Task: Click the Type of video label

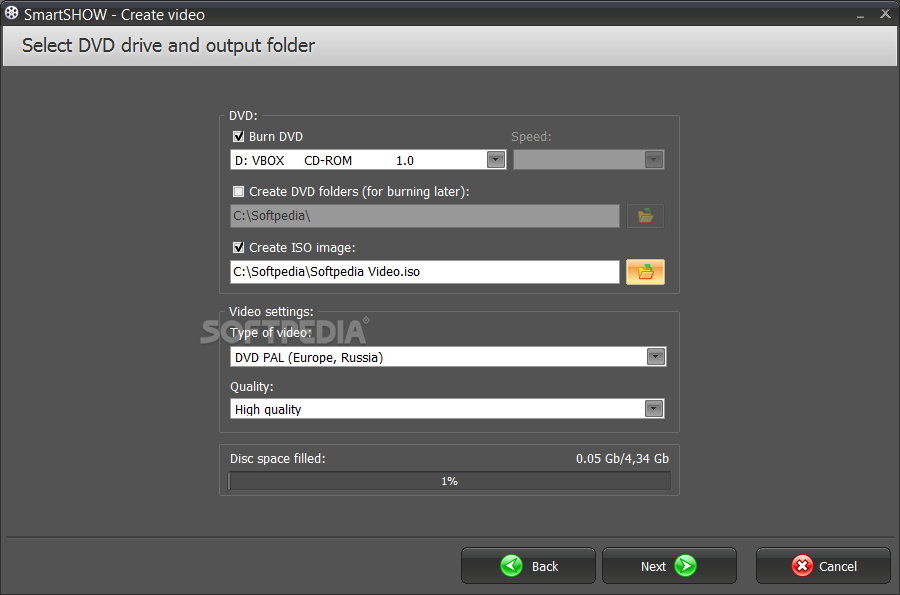Action: [271, 333]
